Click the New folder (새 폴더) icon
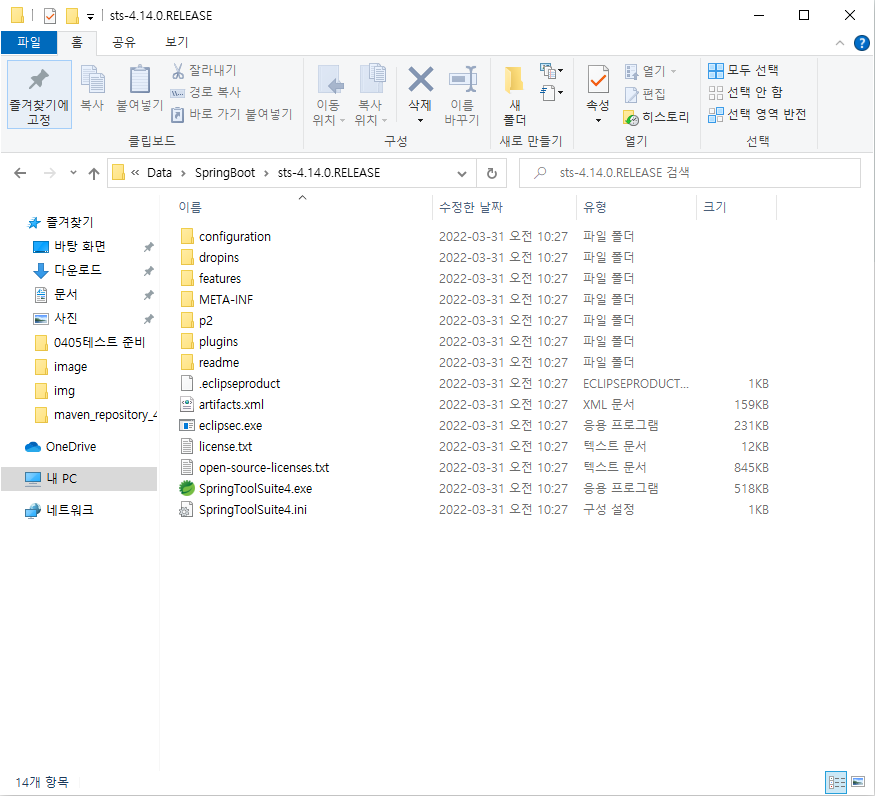The height and width of the screenshot is (796, 875). click(514, 79)
